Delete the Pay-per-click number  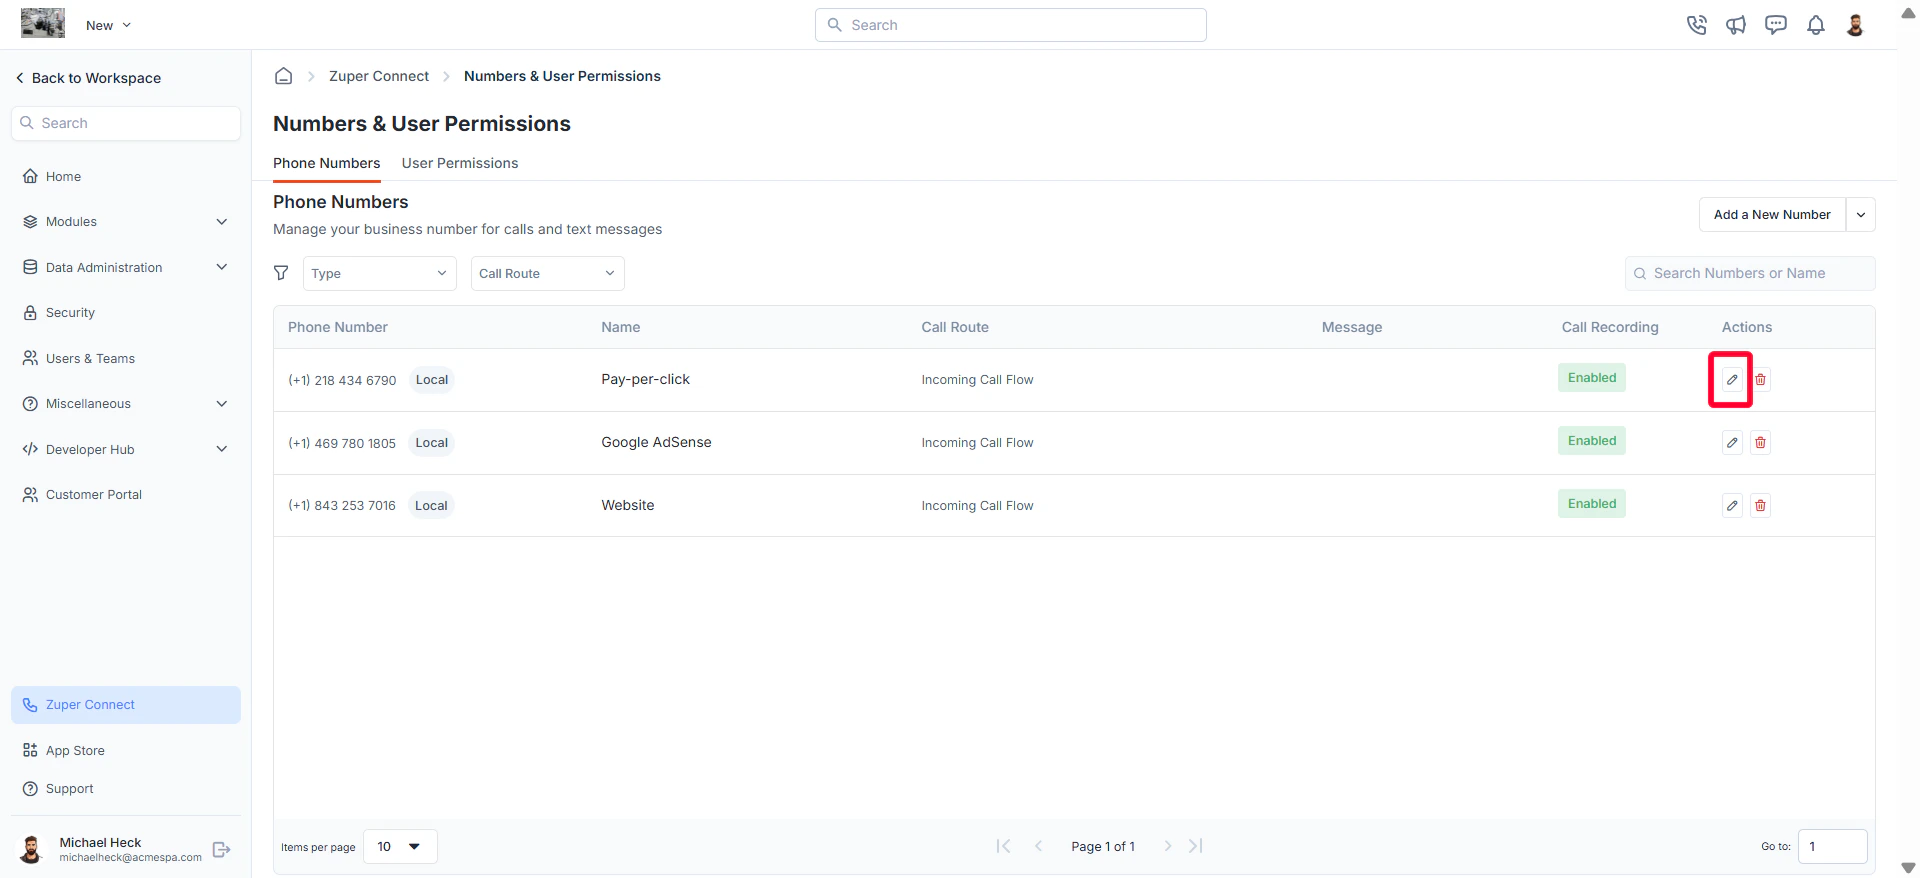pyautogui.click(x=1761, y=379)
